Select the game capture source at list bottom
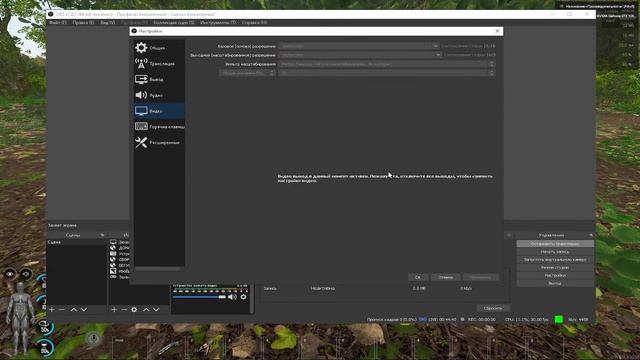 tap(119, 277)
